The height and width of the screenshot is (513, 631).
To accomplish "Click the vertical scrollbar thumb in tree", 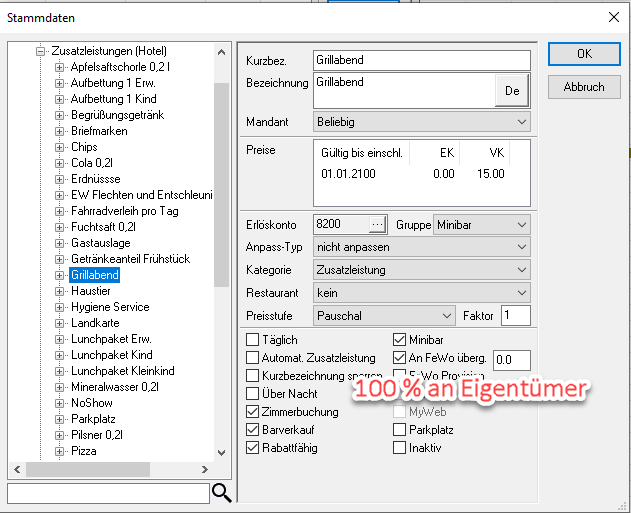I will pyautogui.click(x=221, y=185).
